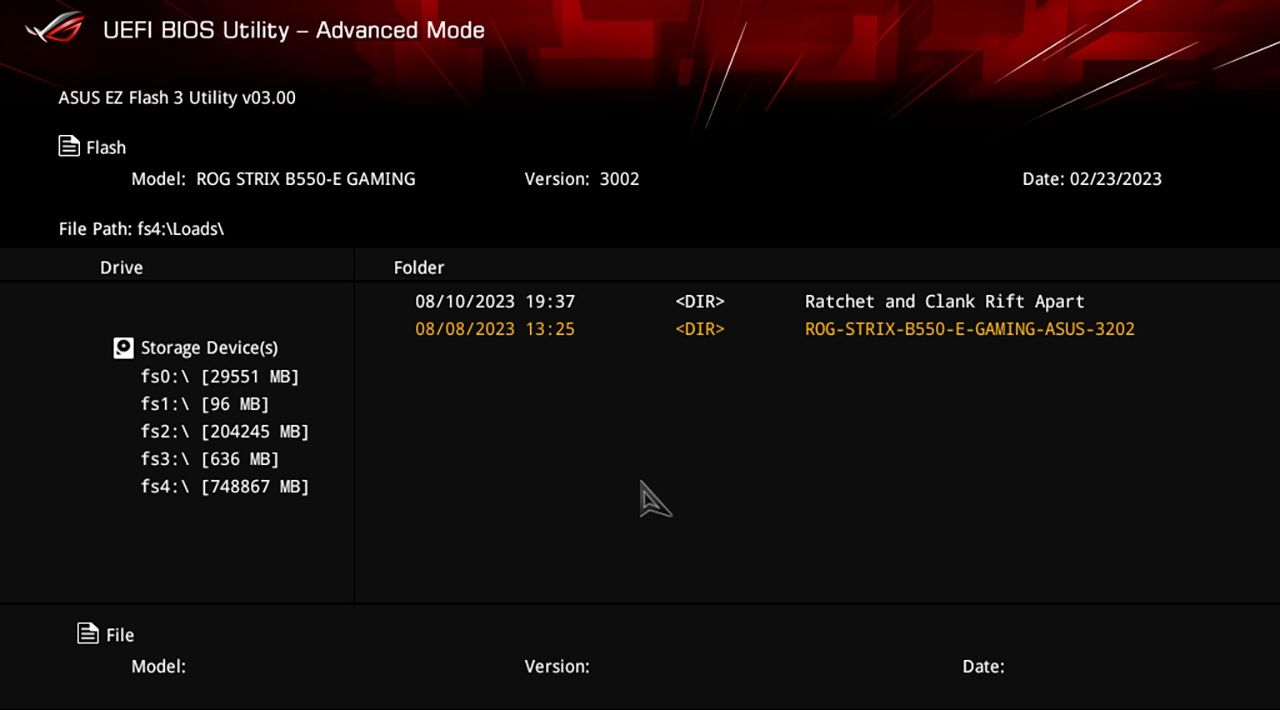Click the Storage Device(s) label

tap(209, 348)
